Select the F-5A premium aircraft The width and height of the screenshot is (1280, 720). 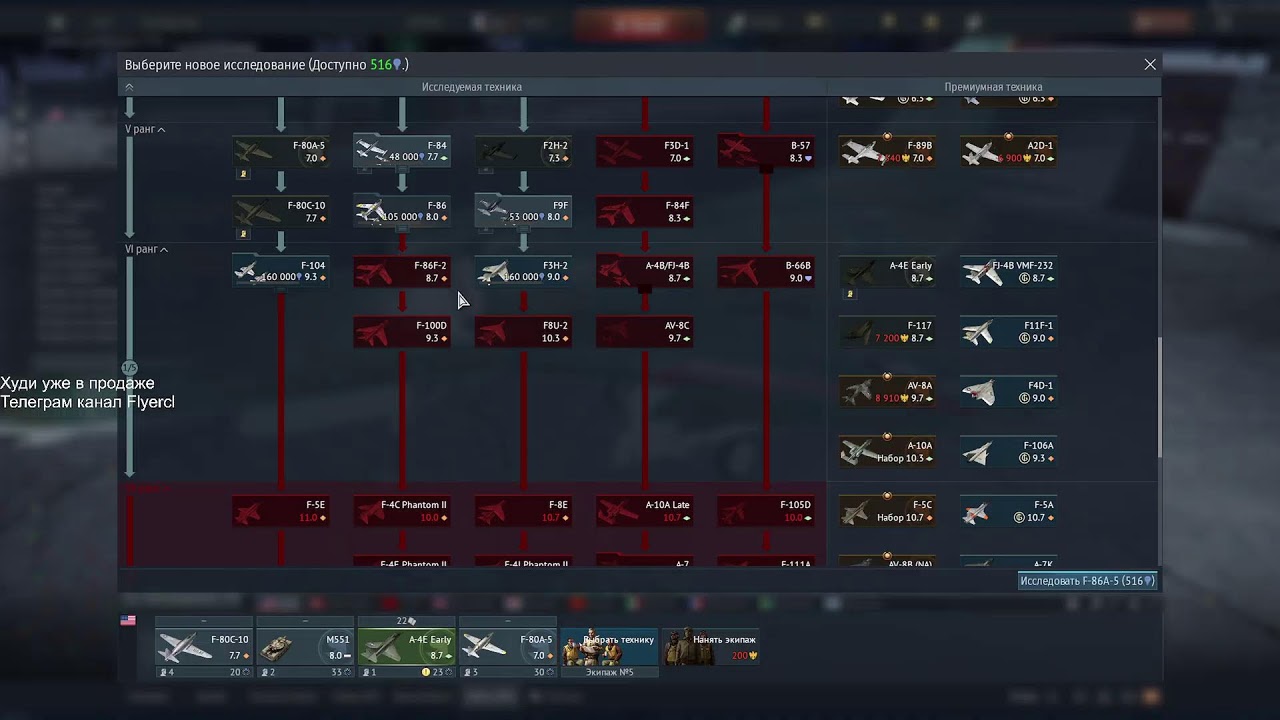[1008, 512]
